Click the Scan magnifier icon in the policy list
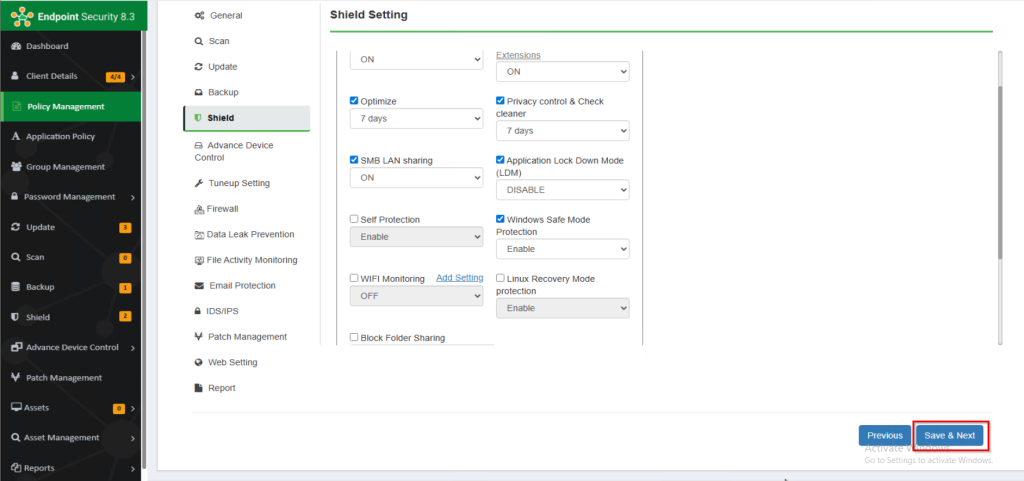1024x481 pixels. [x=199, y=41]
